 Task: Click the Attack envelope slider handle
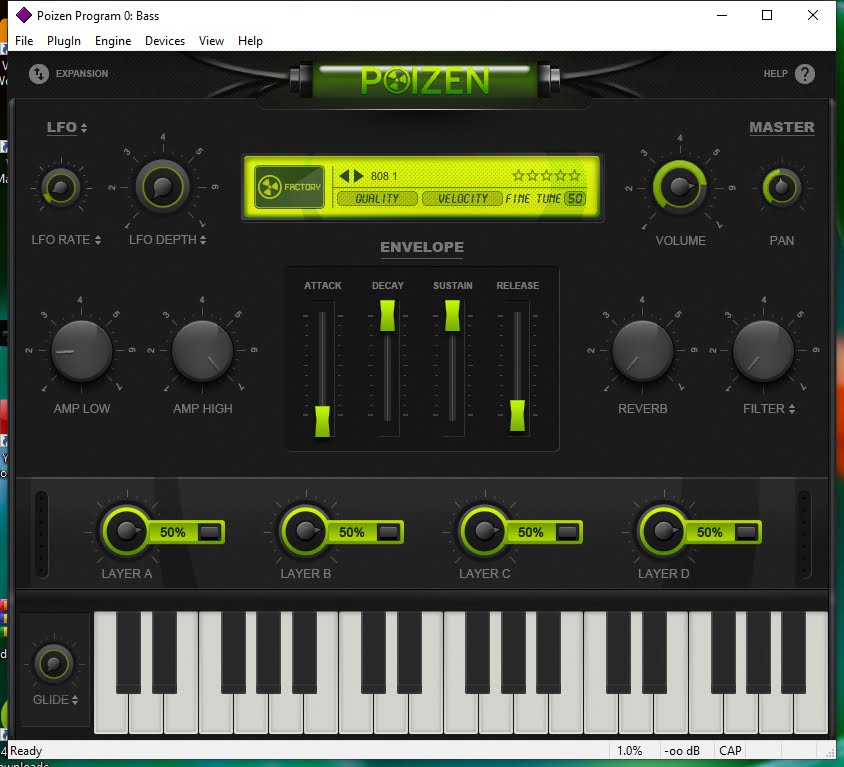[x=322, y=421]
